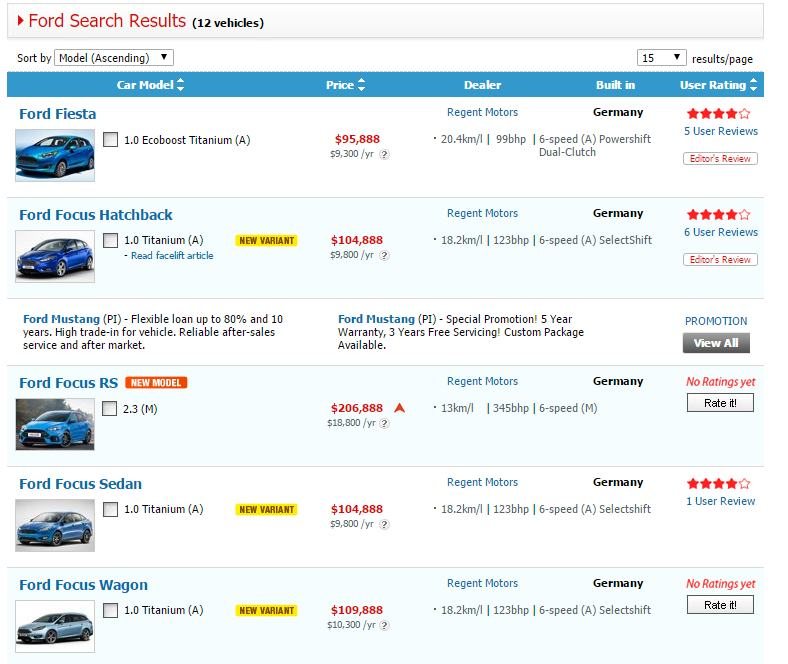
Task: Click the Ford Fiesta car thumbnail
Action: pyautogui.click(x=55, y=155)
